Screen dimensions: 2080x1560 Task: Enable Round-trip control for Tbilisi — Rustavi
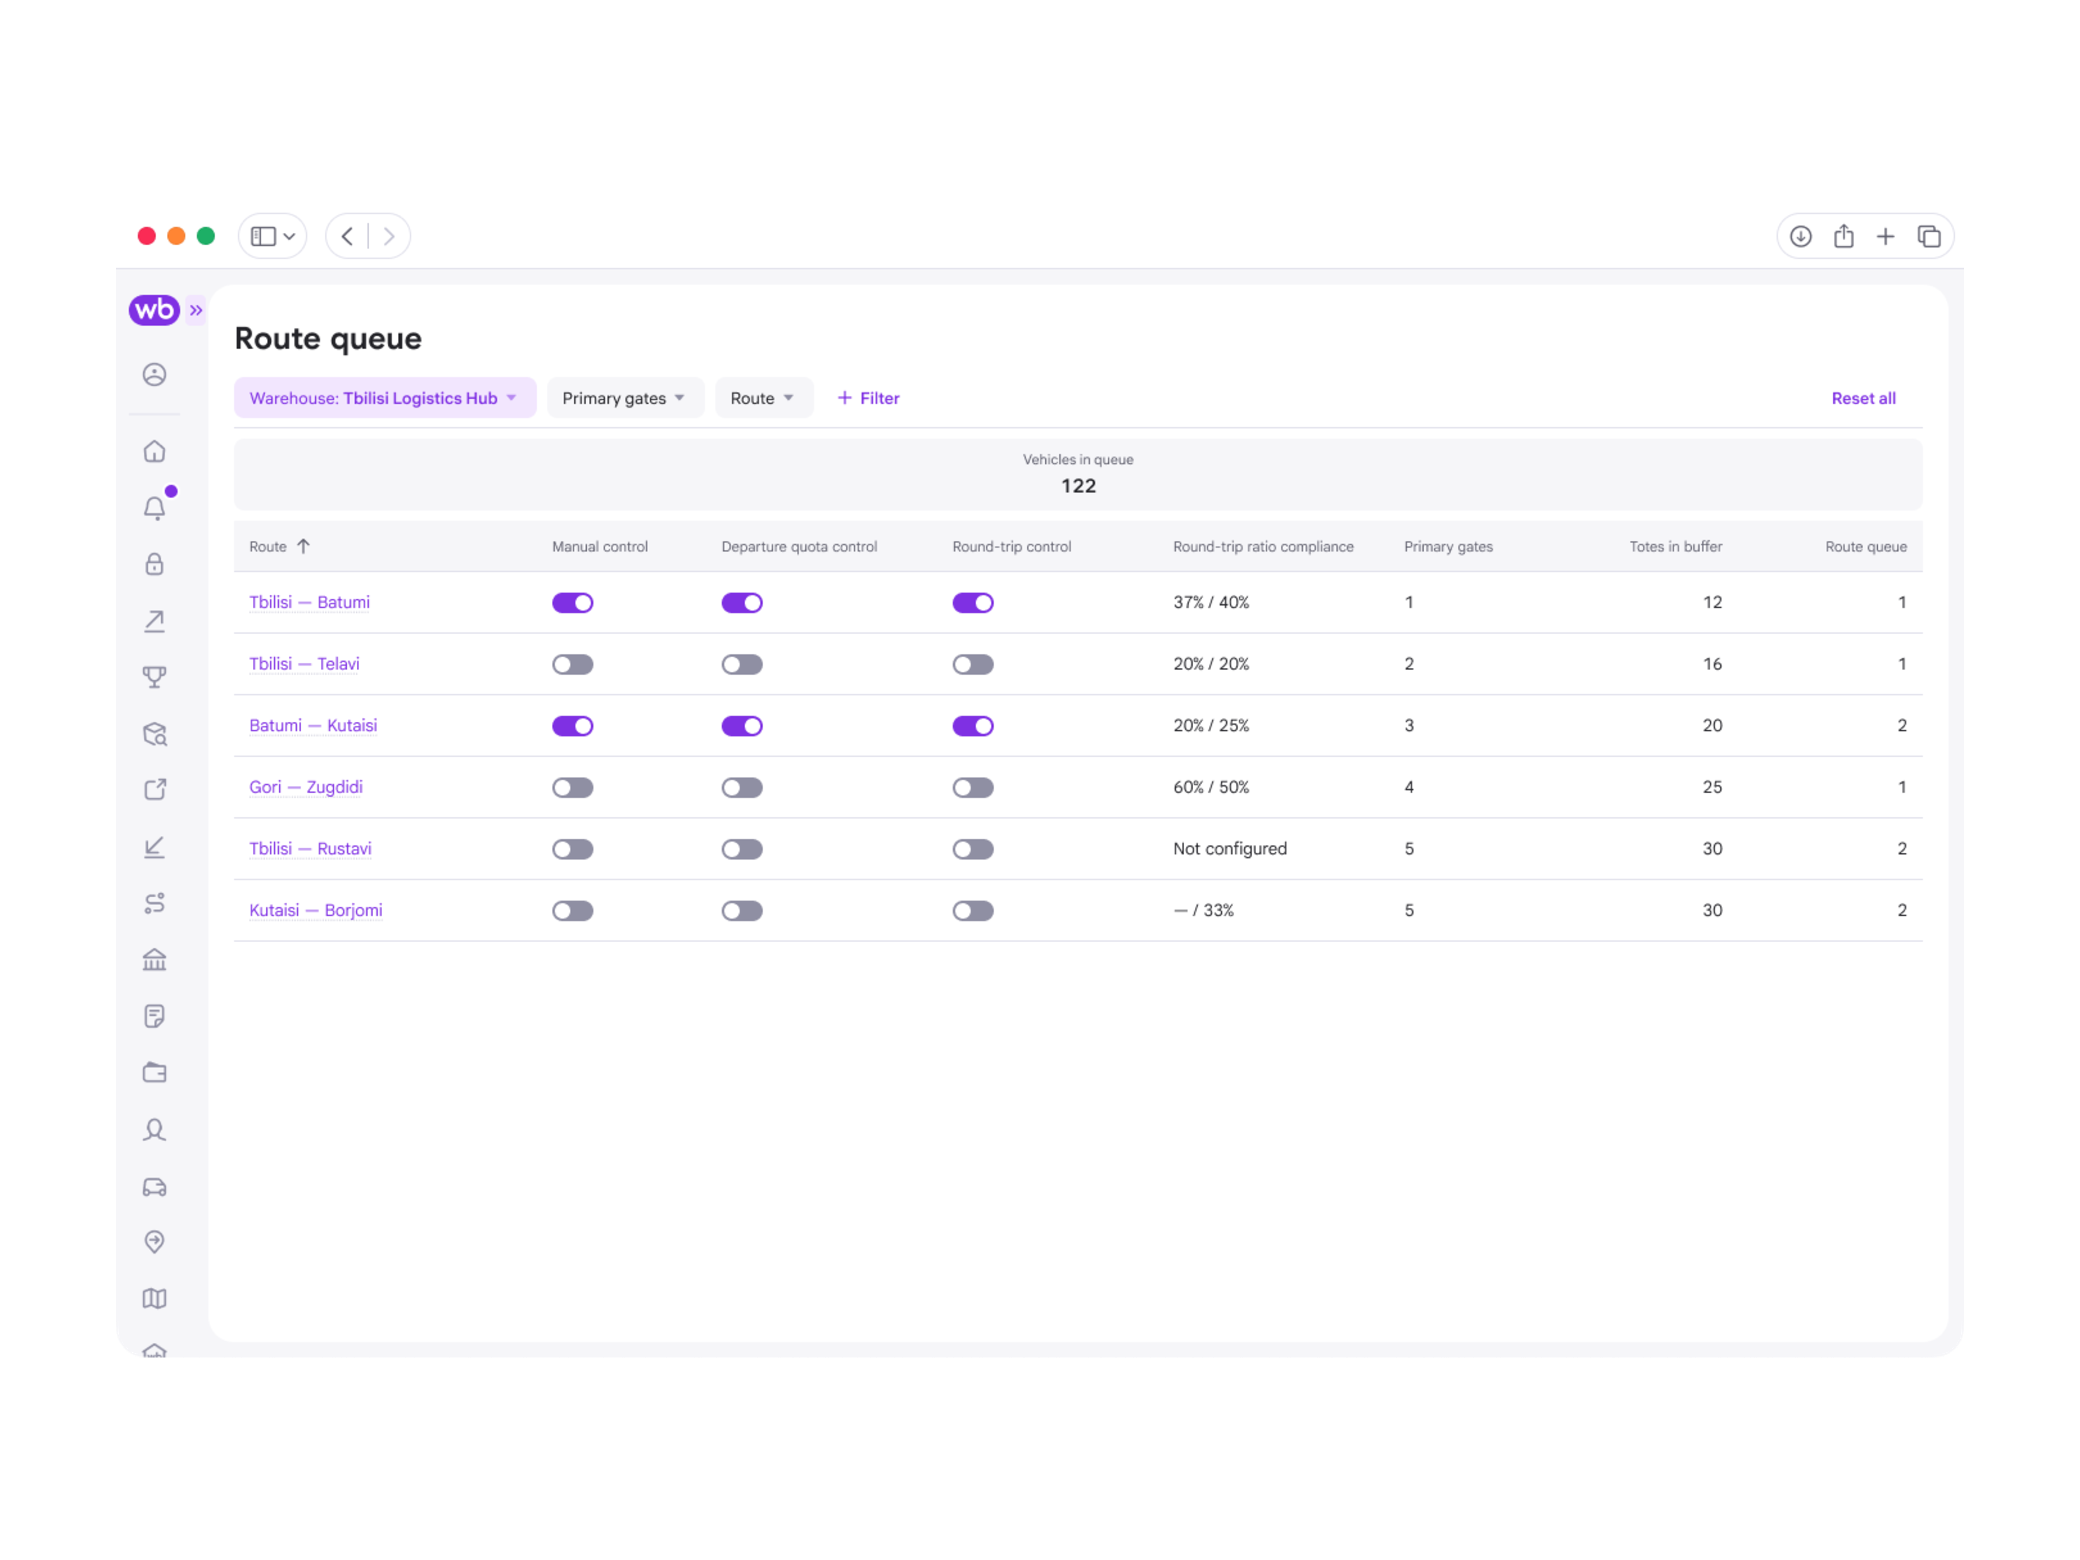pyautogui.click(x=972, y=850)
